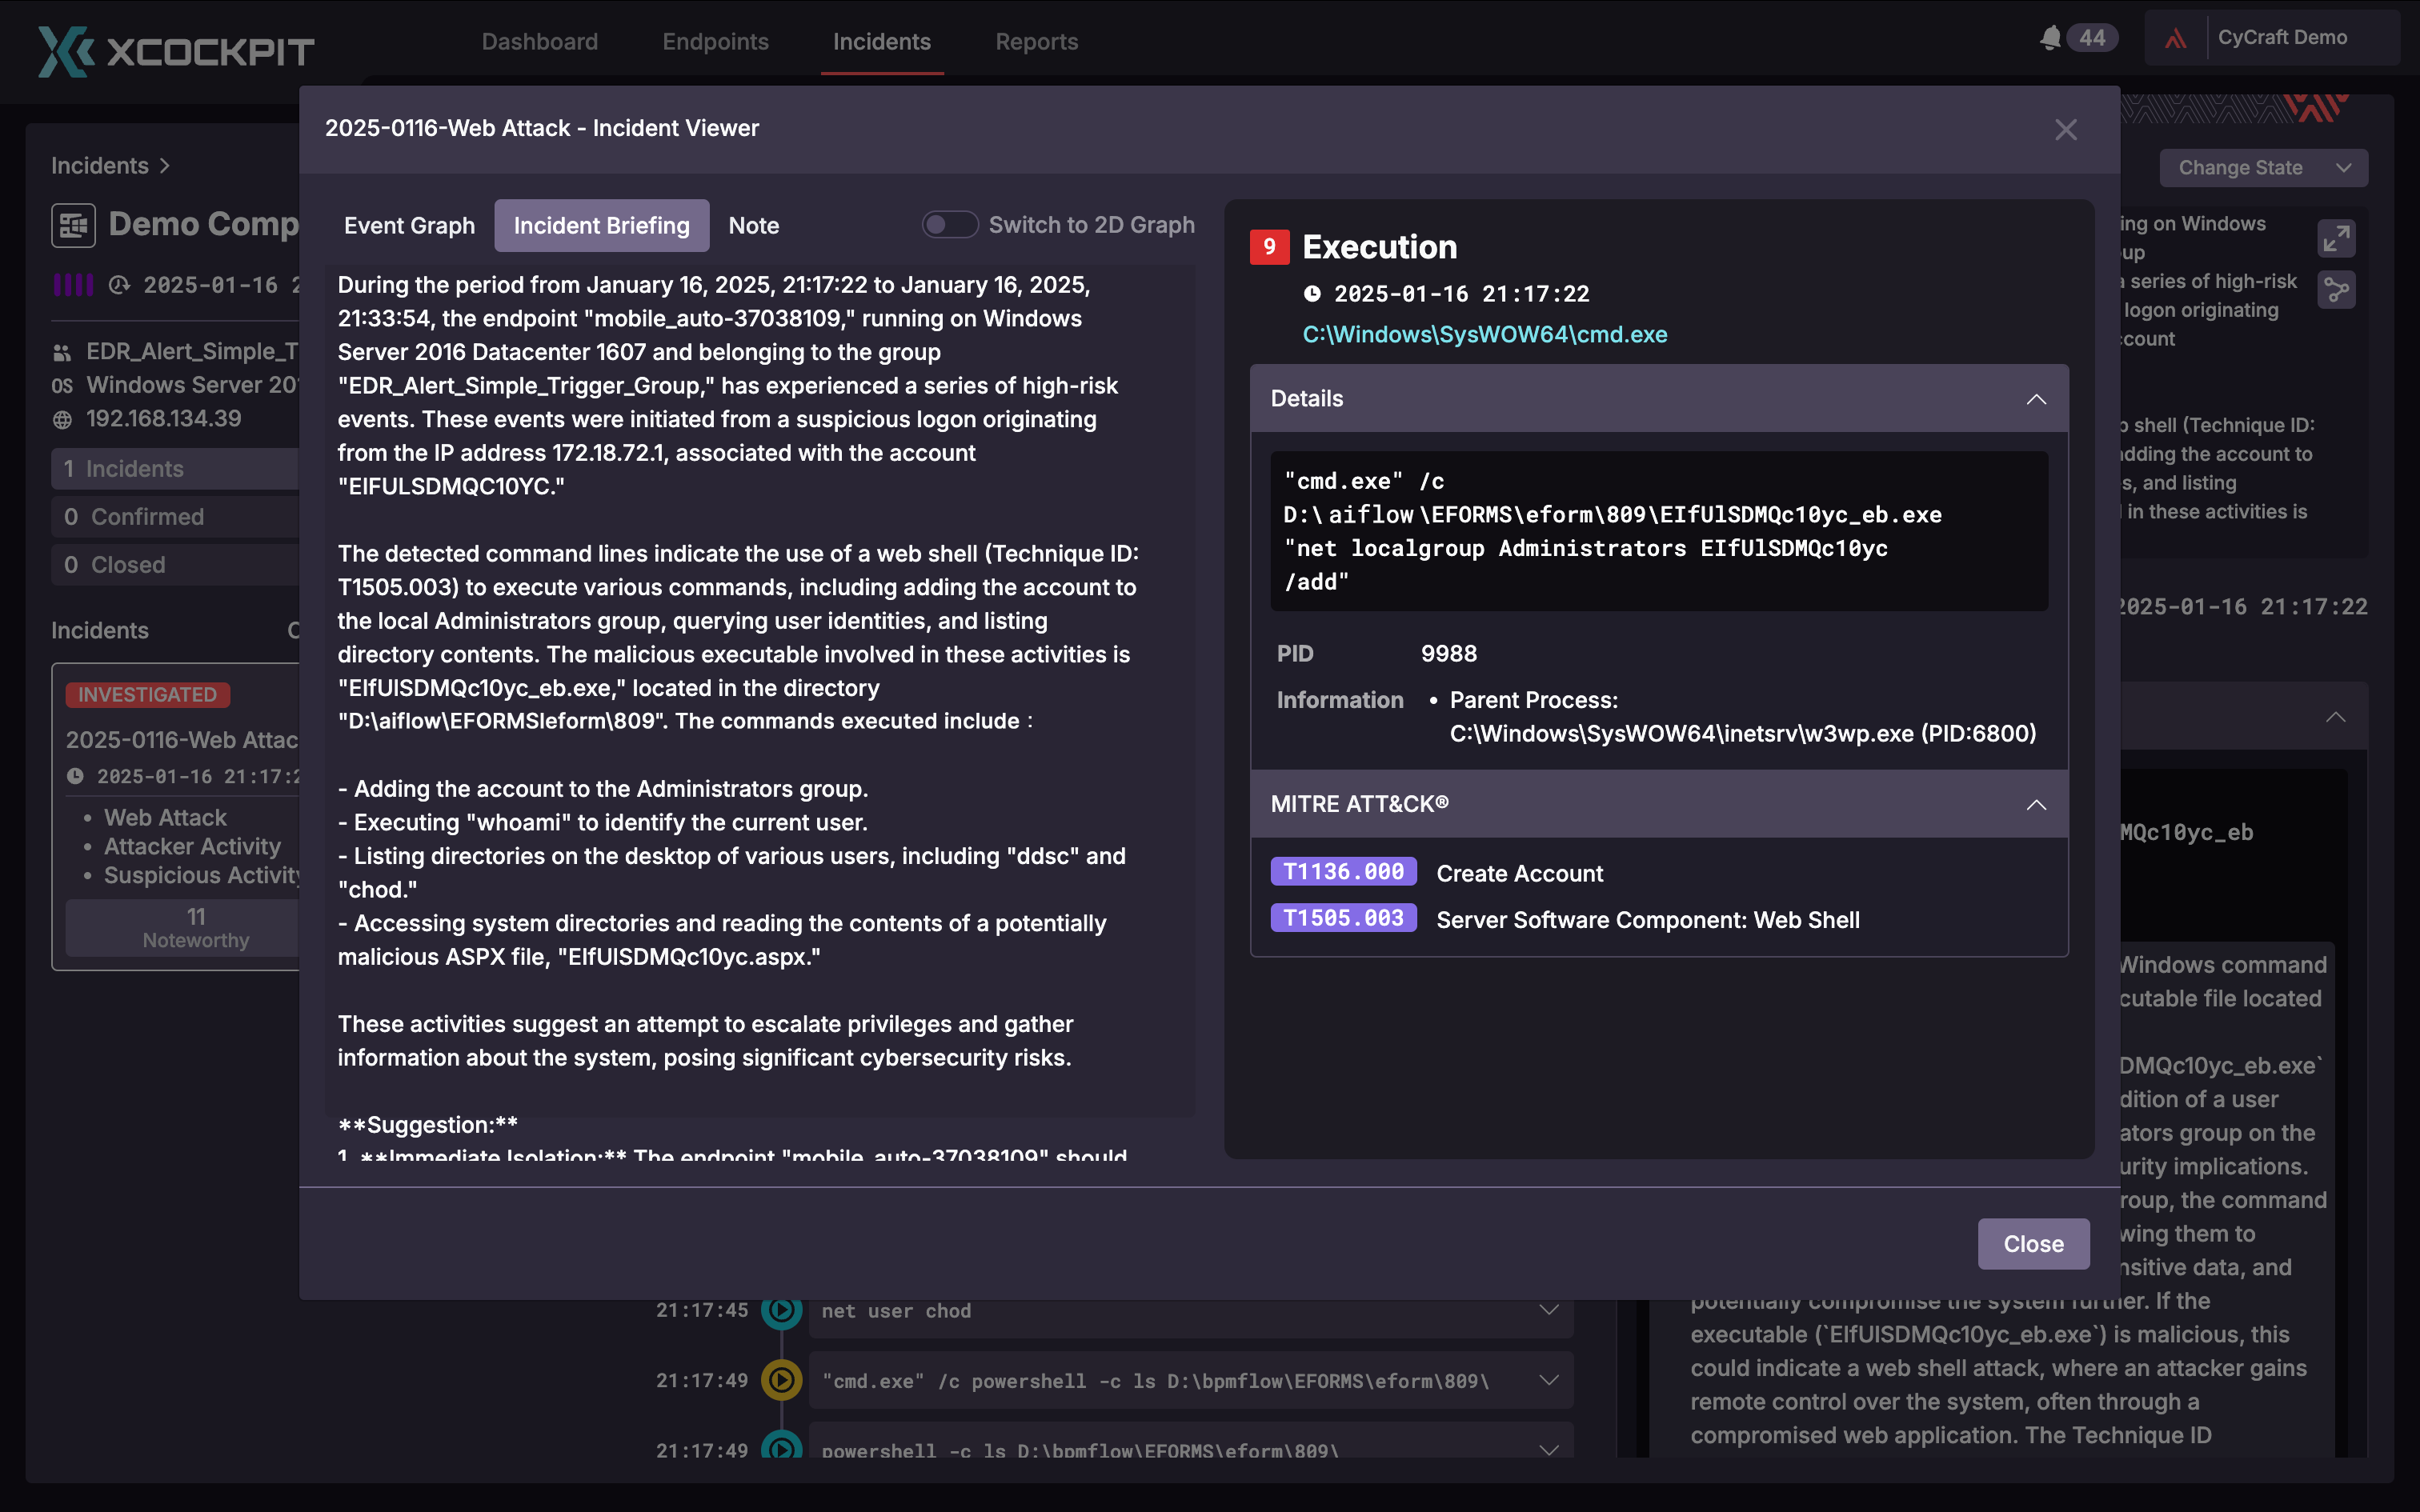Open the node-graph icon beside the high-risk summary
The width and height of the screenshot is (2420, 1512).
click(x=2337, y=290)
